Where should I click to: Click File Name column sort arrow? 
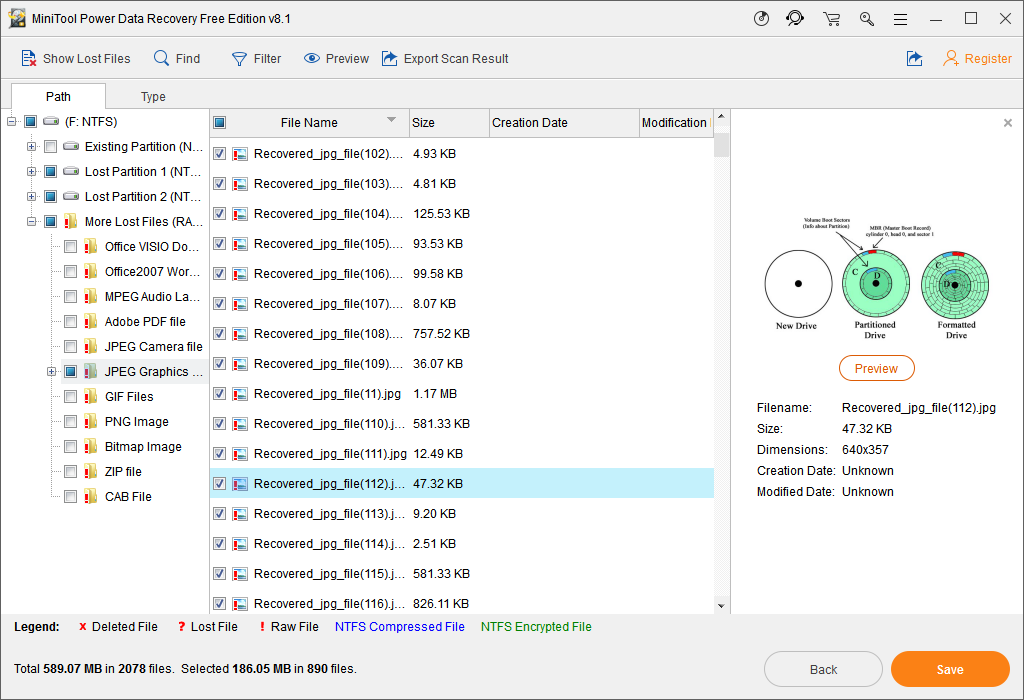pos(391,119)
